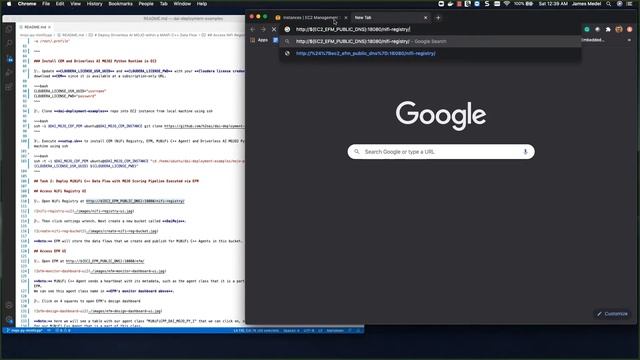Open the Bookmarks menu
Screen dimensions: 640x360
click(120, 4)
